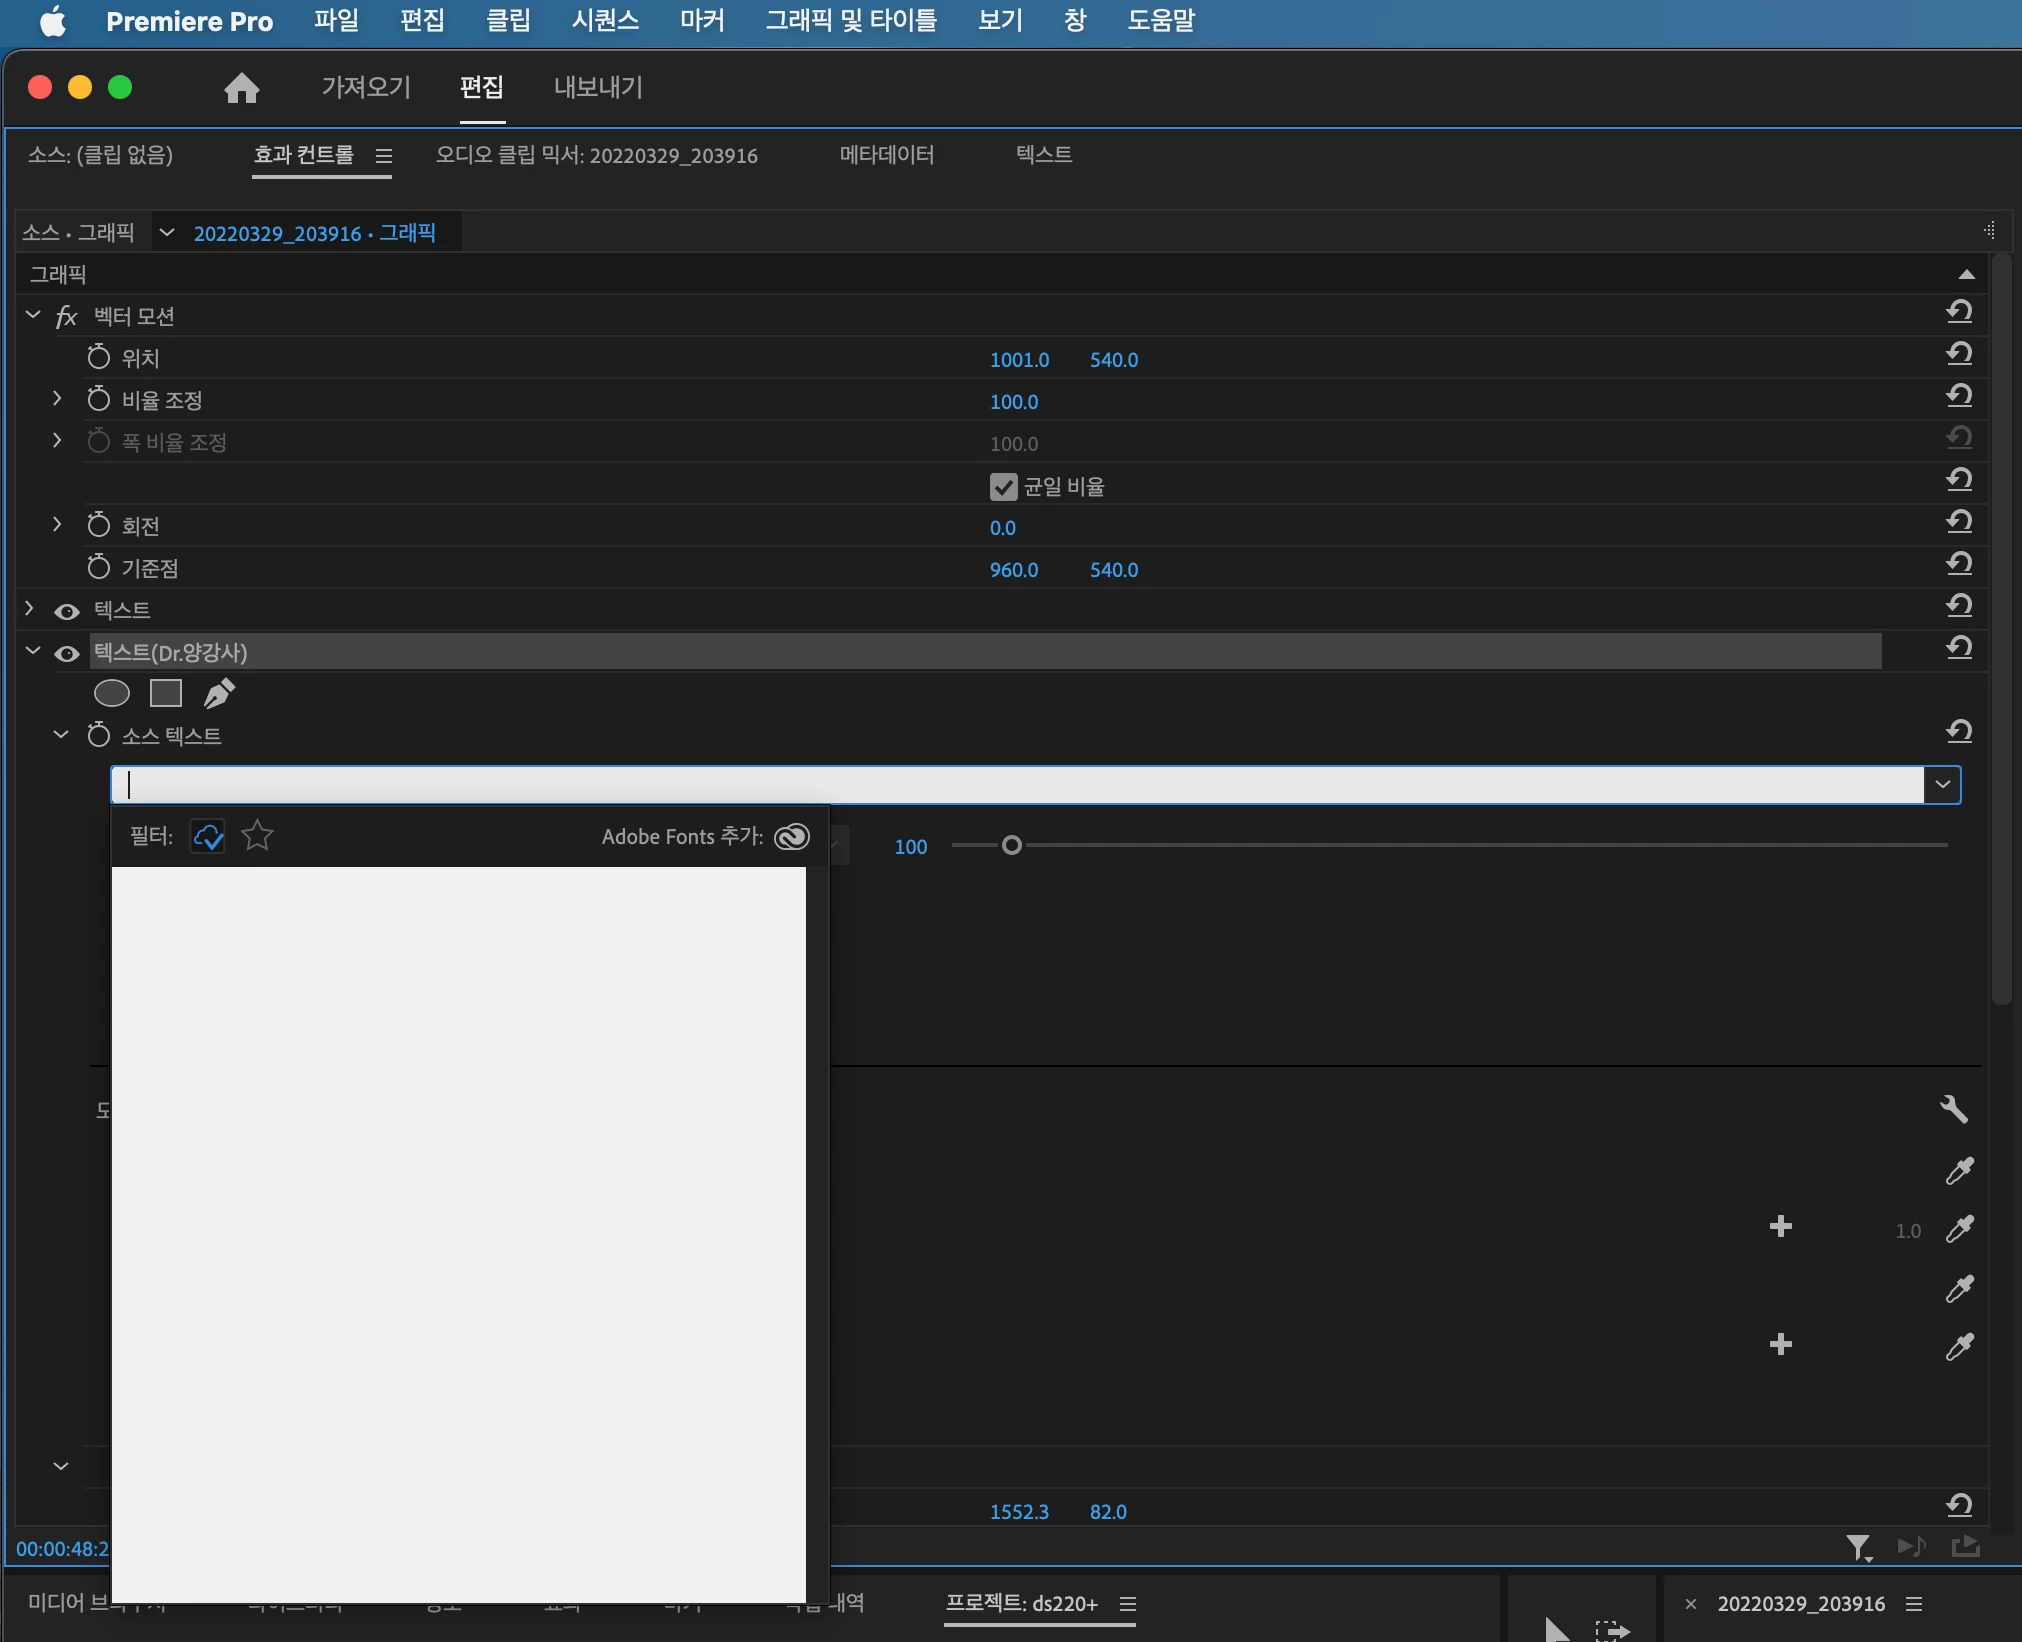Click the wrench settings icon
Image resolution: width=2022 pixels, height=1642 pixels.
(x=1953, y=1108)
